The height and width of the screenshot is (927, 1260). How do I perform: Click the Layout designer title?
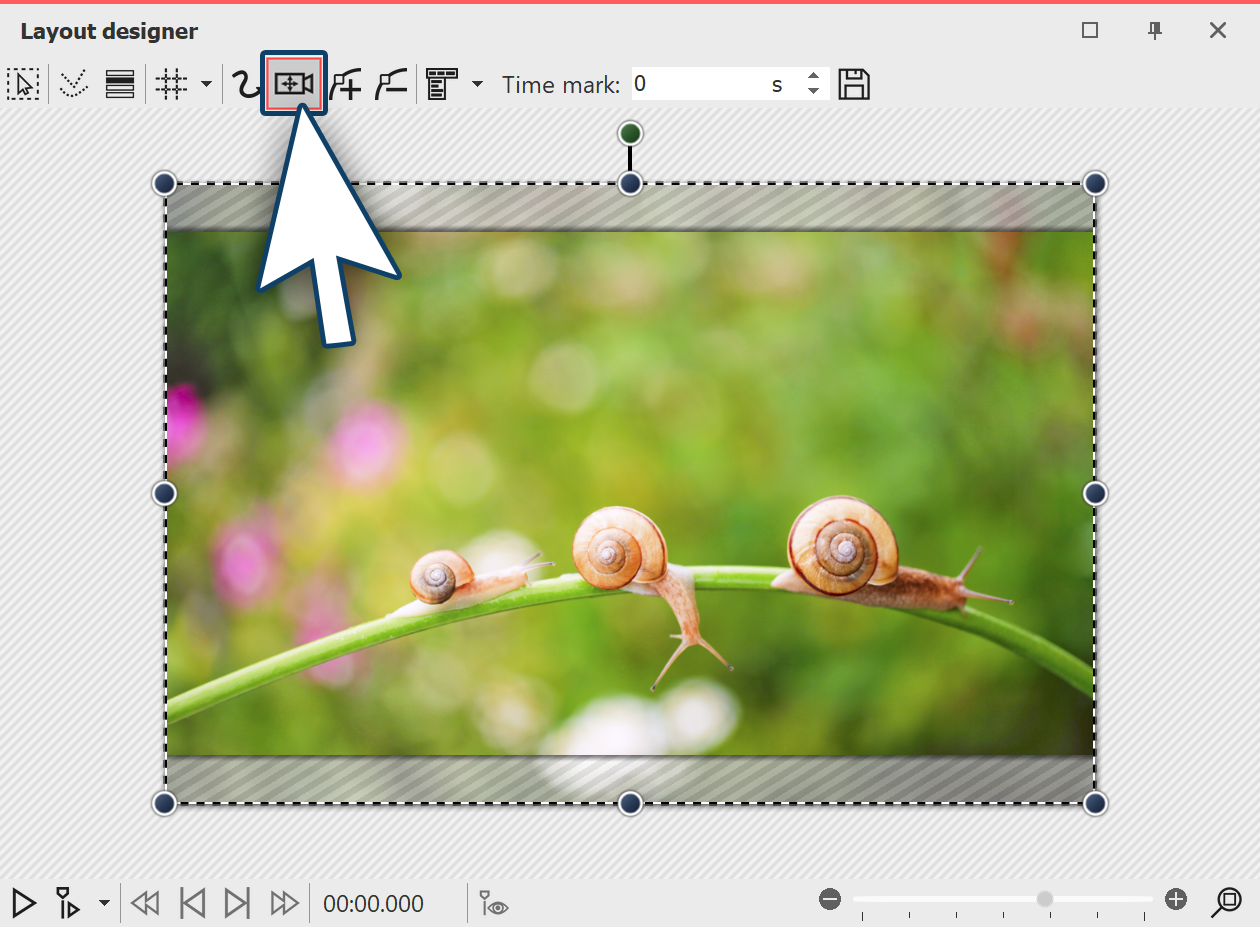pos(108,31)
